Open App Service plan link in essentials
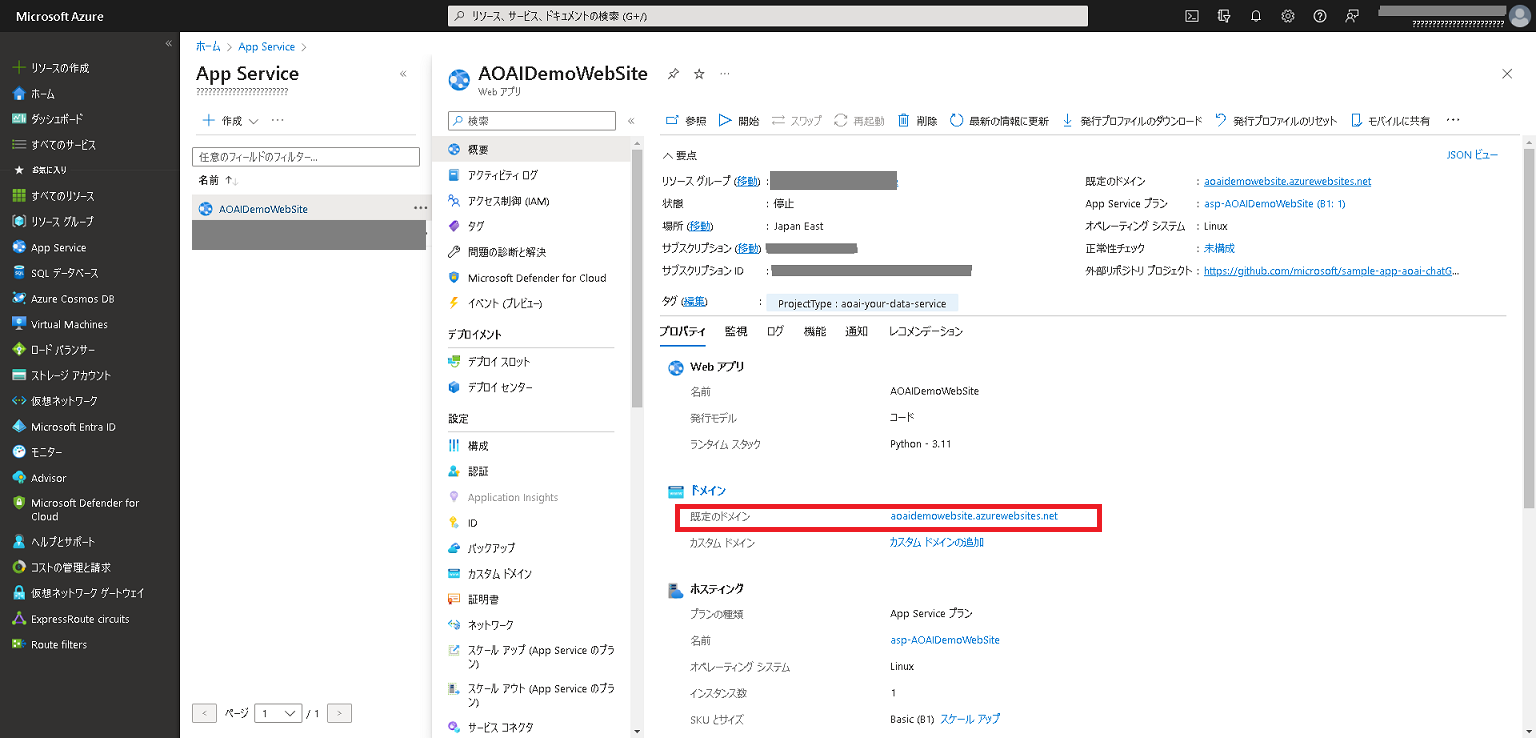This screenshot has height=738, width=1536. (x=1275, y=203)
